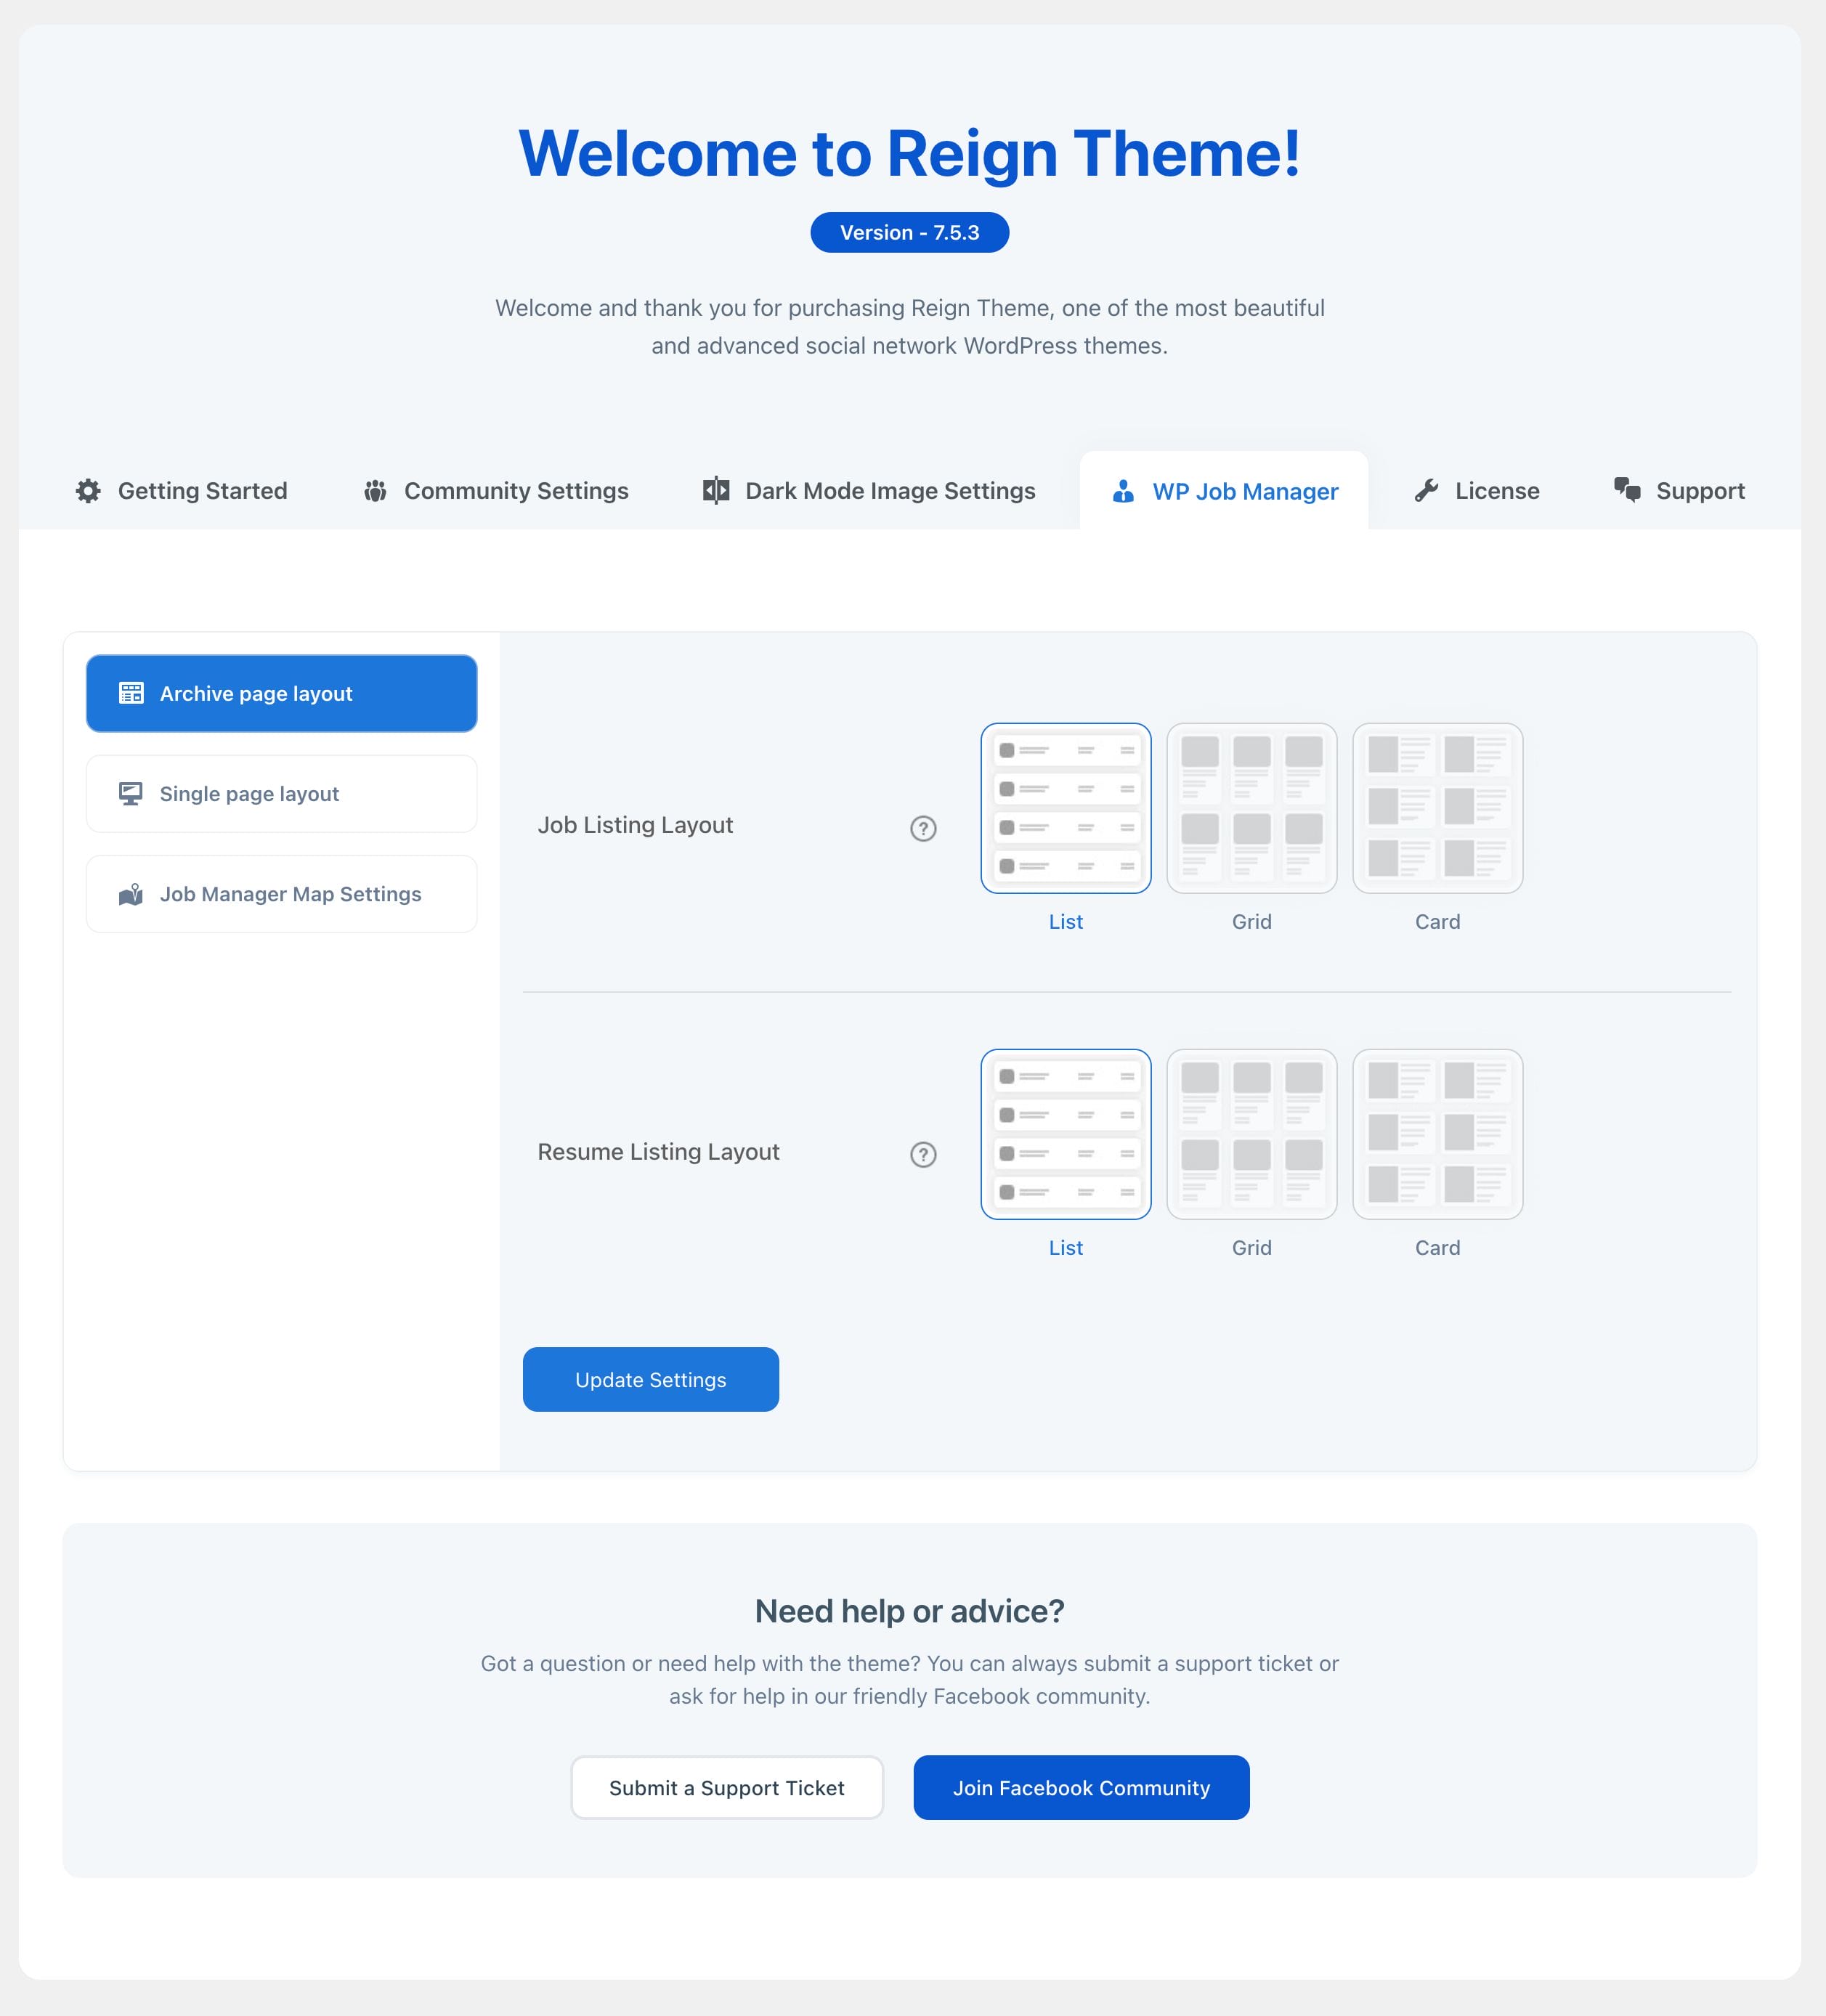This screenshot has width=1826, height=2016.
Task: Choose Card layout for Resume Listing
Action: click(1437, 1134)
